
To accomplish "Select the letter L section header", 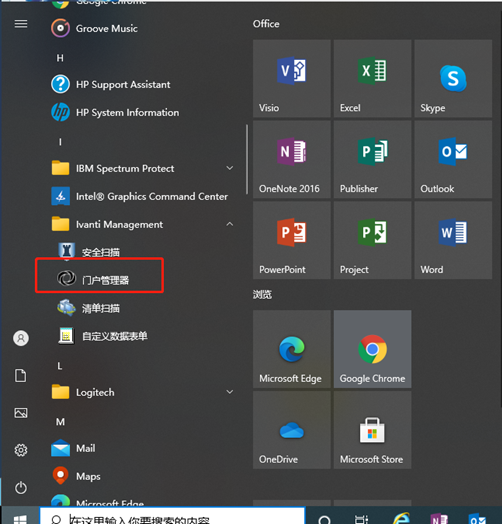I will point(60,366).
